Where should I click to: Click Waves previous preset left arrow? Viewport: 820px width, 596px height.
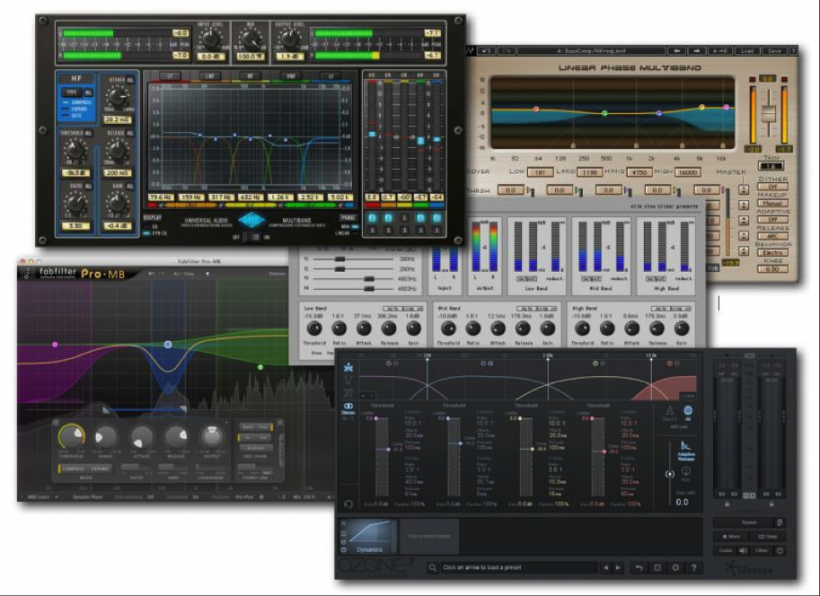677,51
